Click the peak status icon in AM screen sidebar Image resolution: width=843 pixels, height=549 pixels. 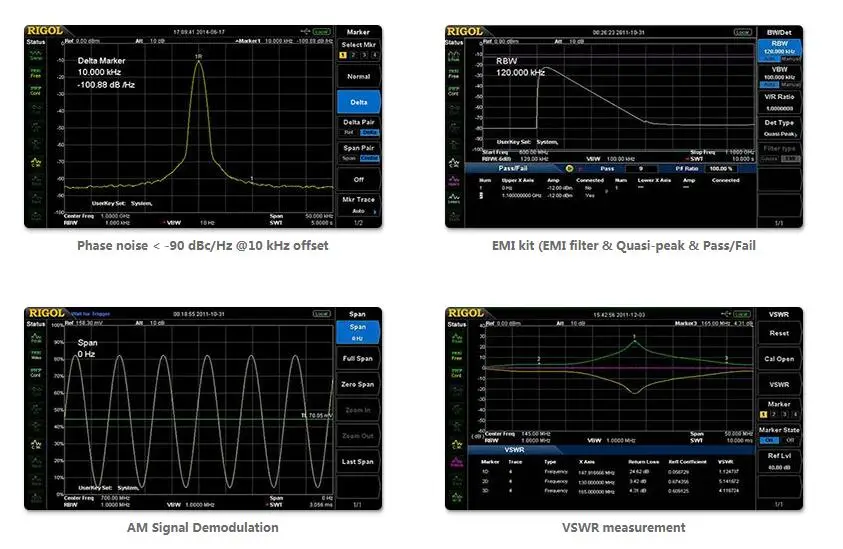(x=35, y=337)
